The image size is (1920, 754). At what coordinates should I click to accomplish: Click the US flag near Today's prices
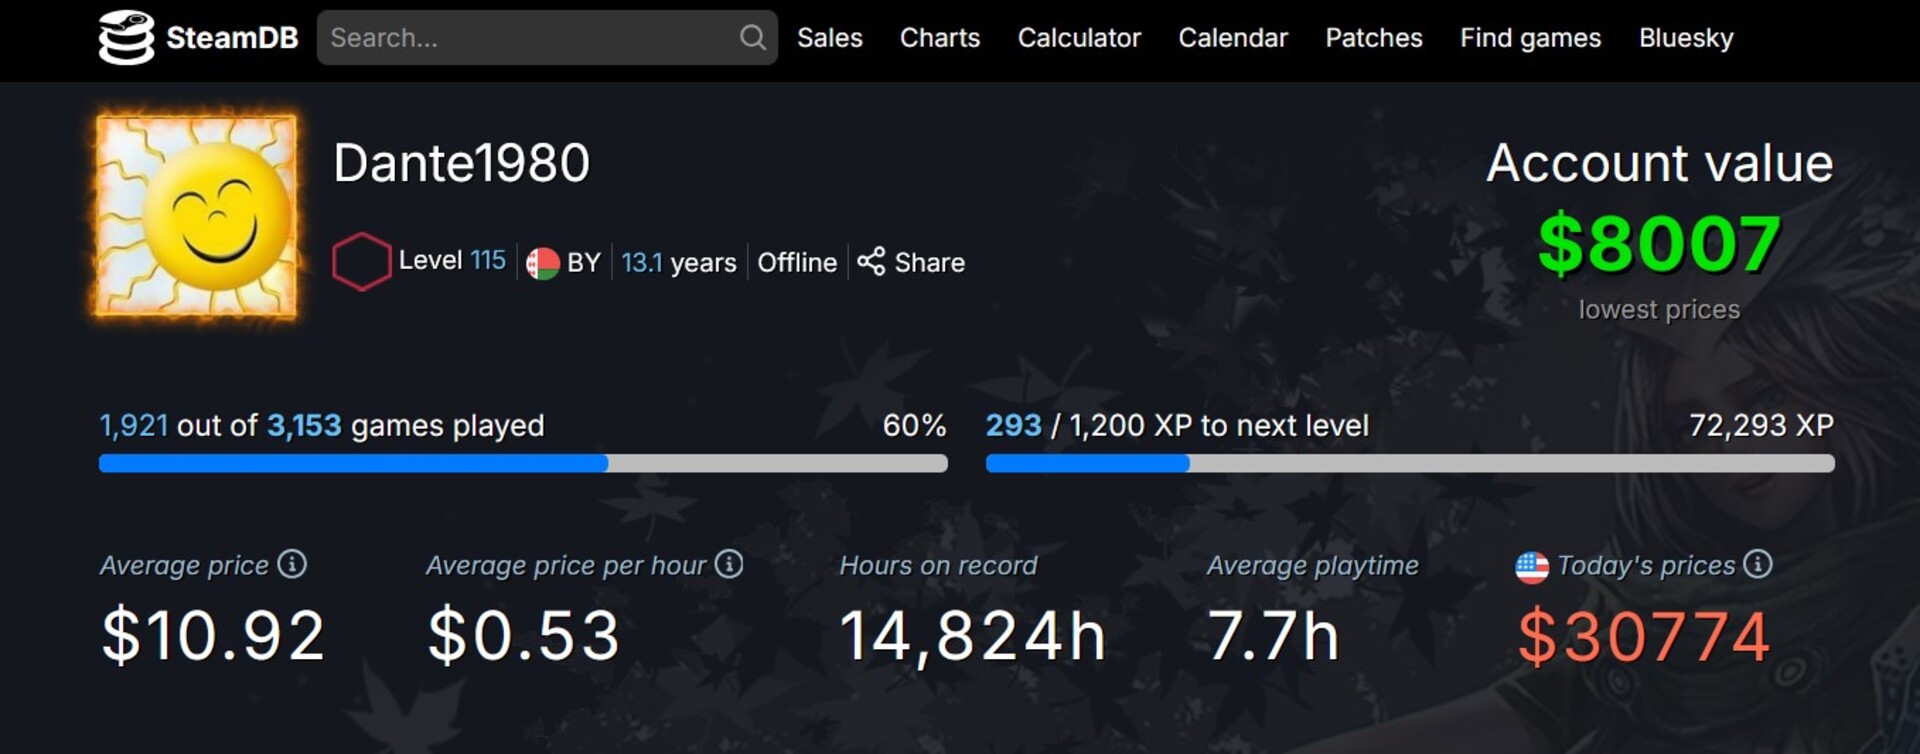point(1531,567)
